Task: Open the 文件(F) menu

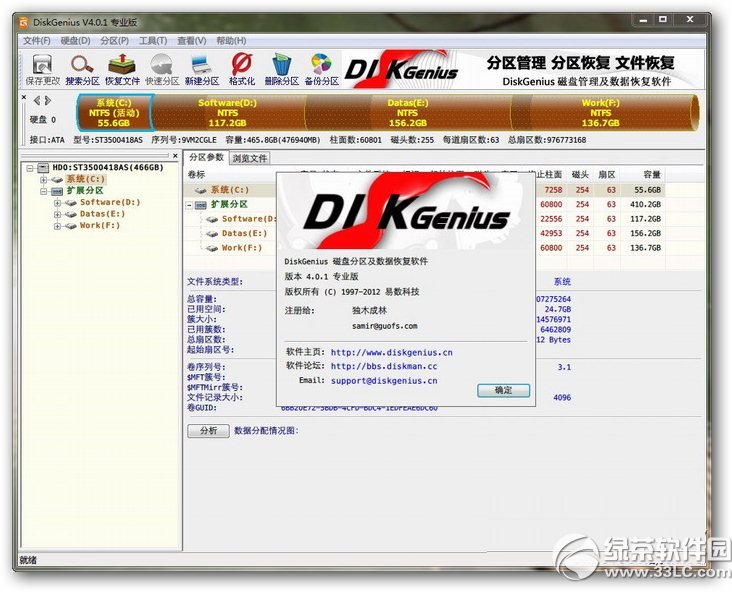Action: tap(37, 41)
